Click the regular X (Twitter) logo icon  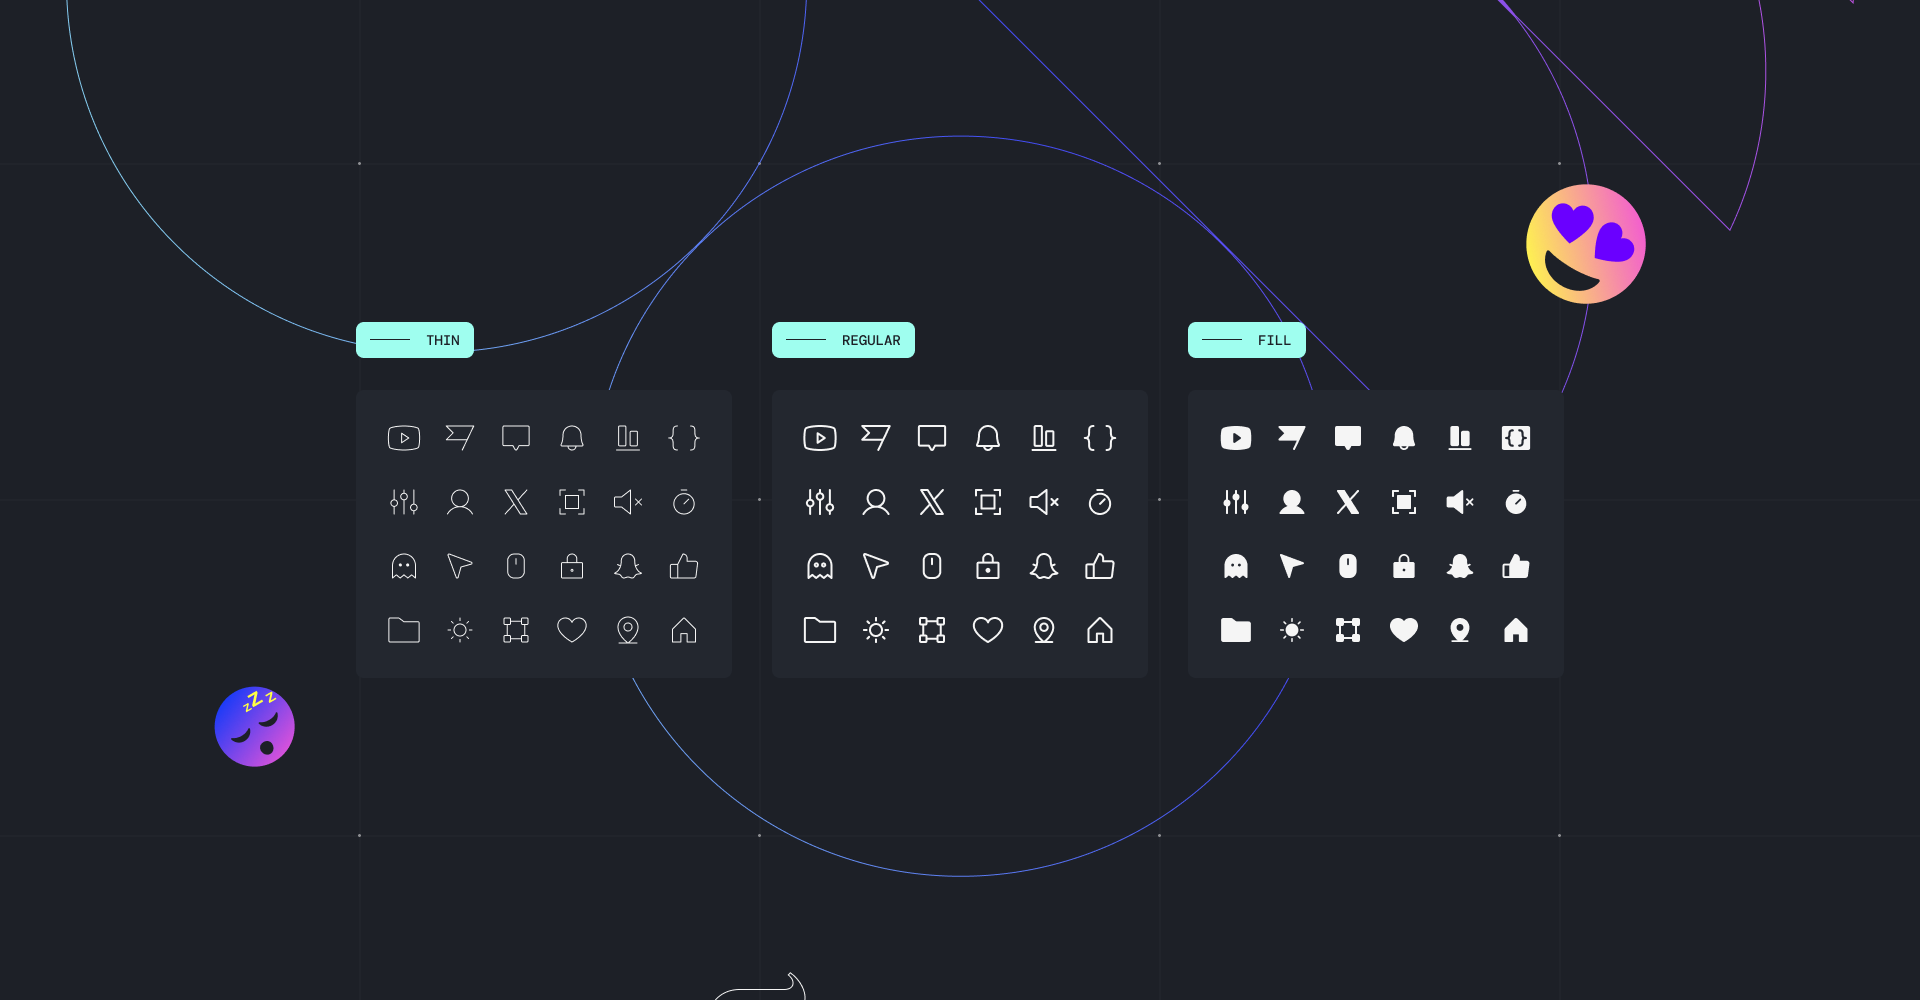click(932, 502)
